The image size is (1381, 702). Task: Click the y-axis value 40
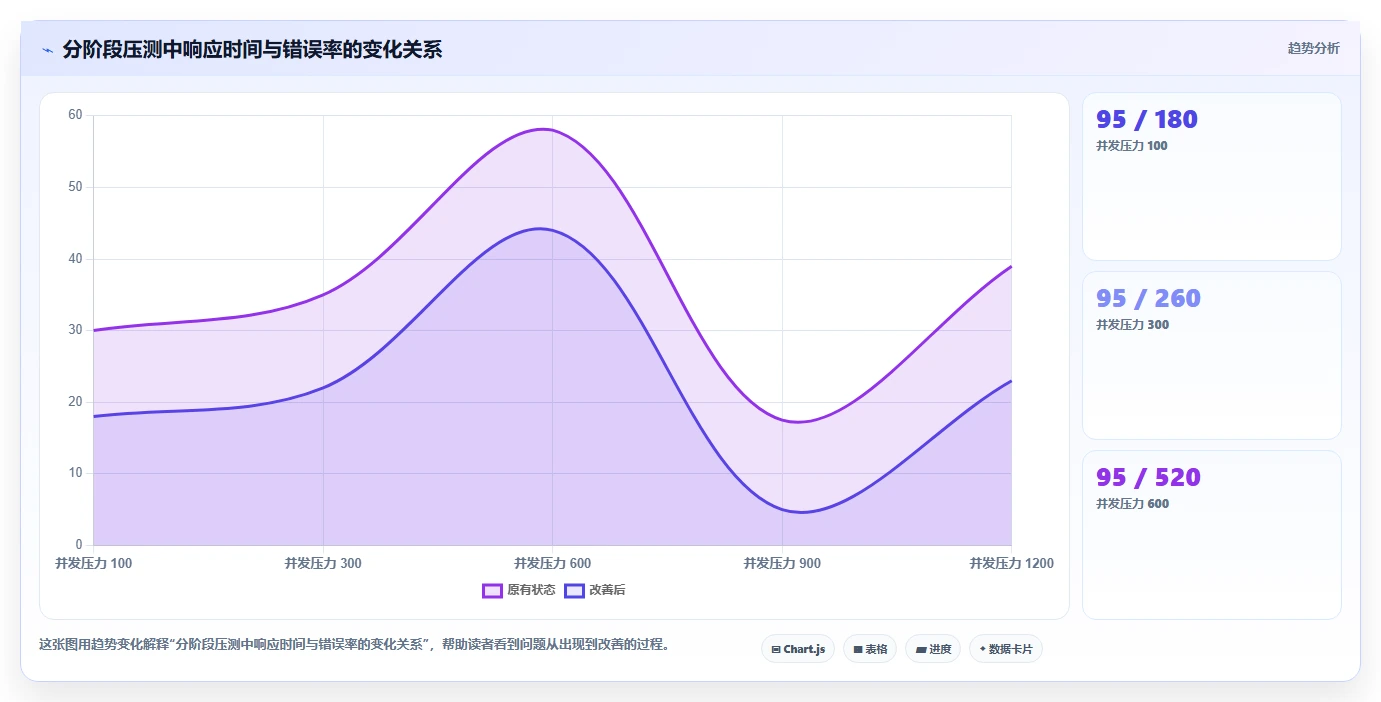click(x=75, y=259)
